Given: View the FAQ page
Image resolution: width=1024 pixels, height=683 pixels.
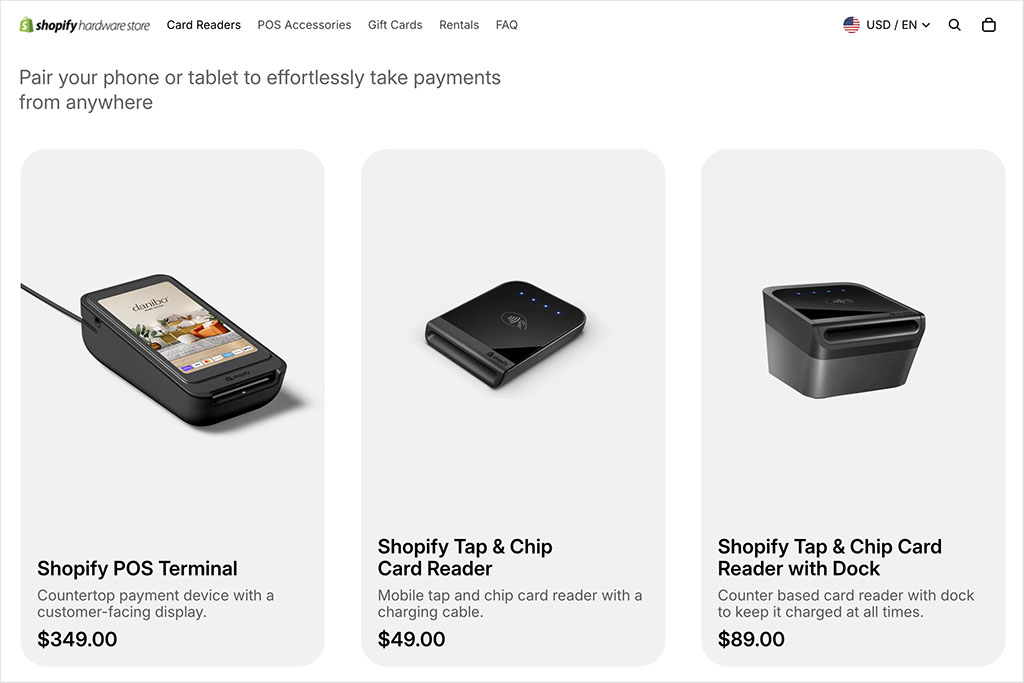Looking at the screenshot, I should pos(507,24).
